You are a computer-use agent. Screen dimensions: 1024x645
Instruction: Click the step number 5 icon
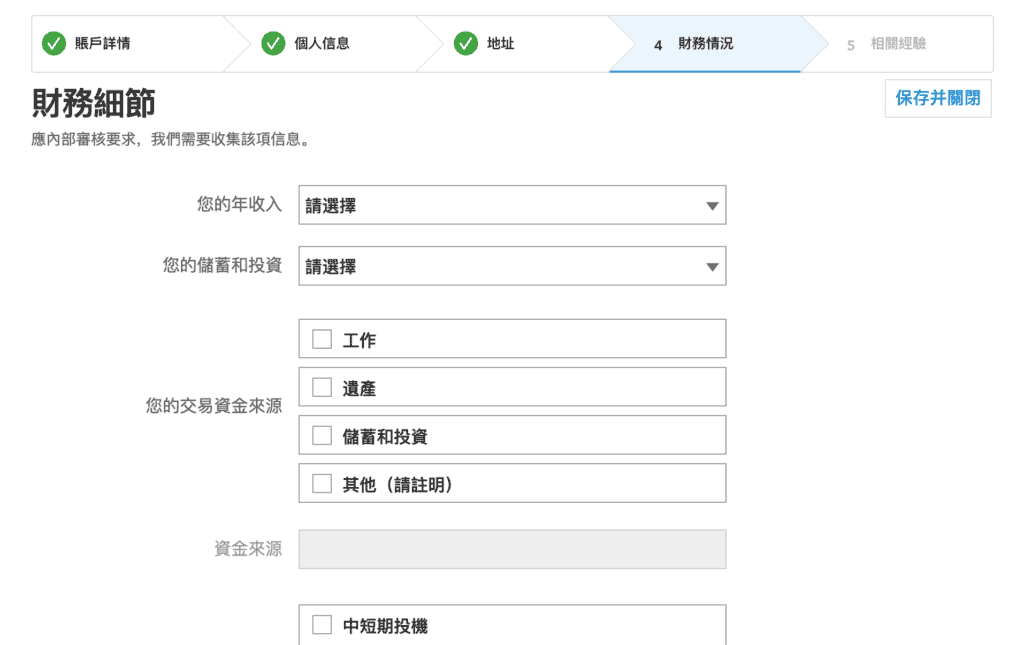point(850,45)
